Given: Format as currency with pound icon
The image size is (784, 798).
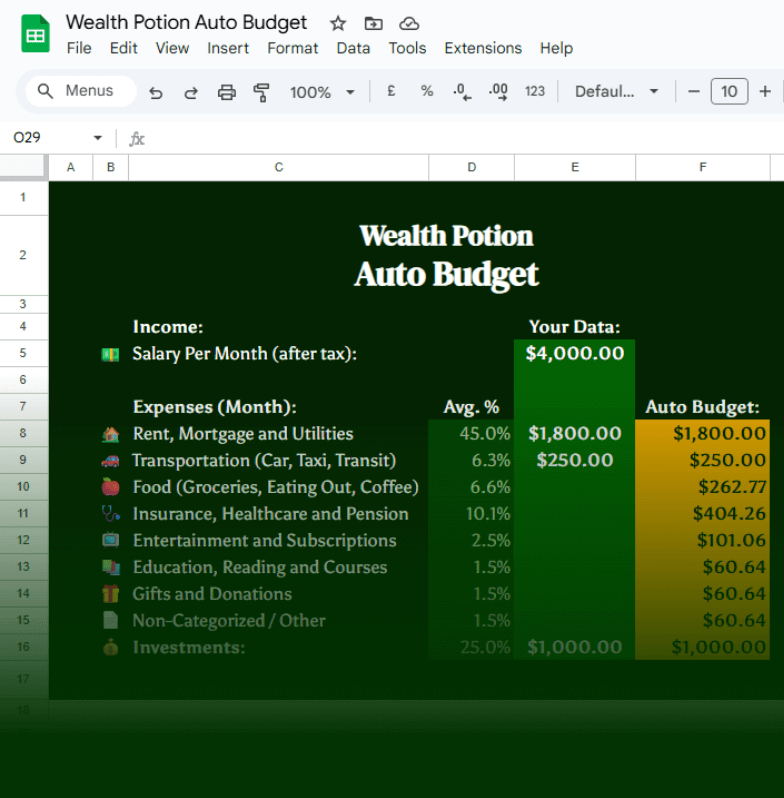Looking at the screenshot, I should (x=391, y=91).
